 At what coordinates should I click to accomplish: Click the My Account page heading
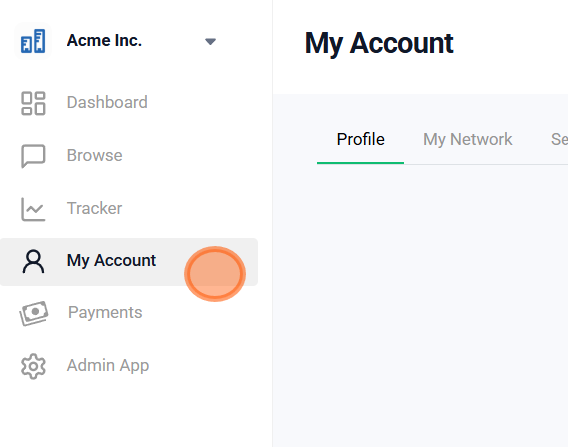(379, 43)
